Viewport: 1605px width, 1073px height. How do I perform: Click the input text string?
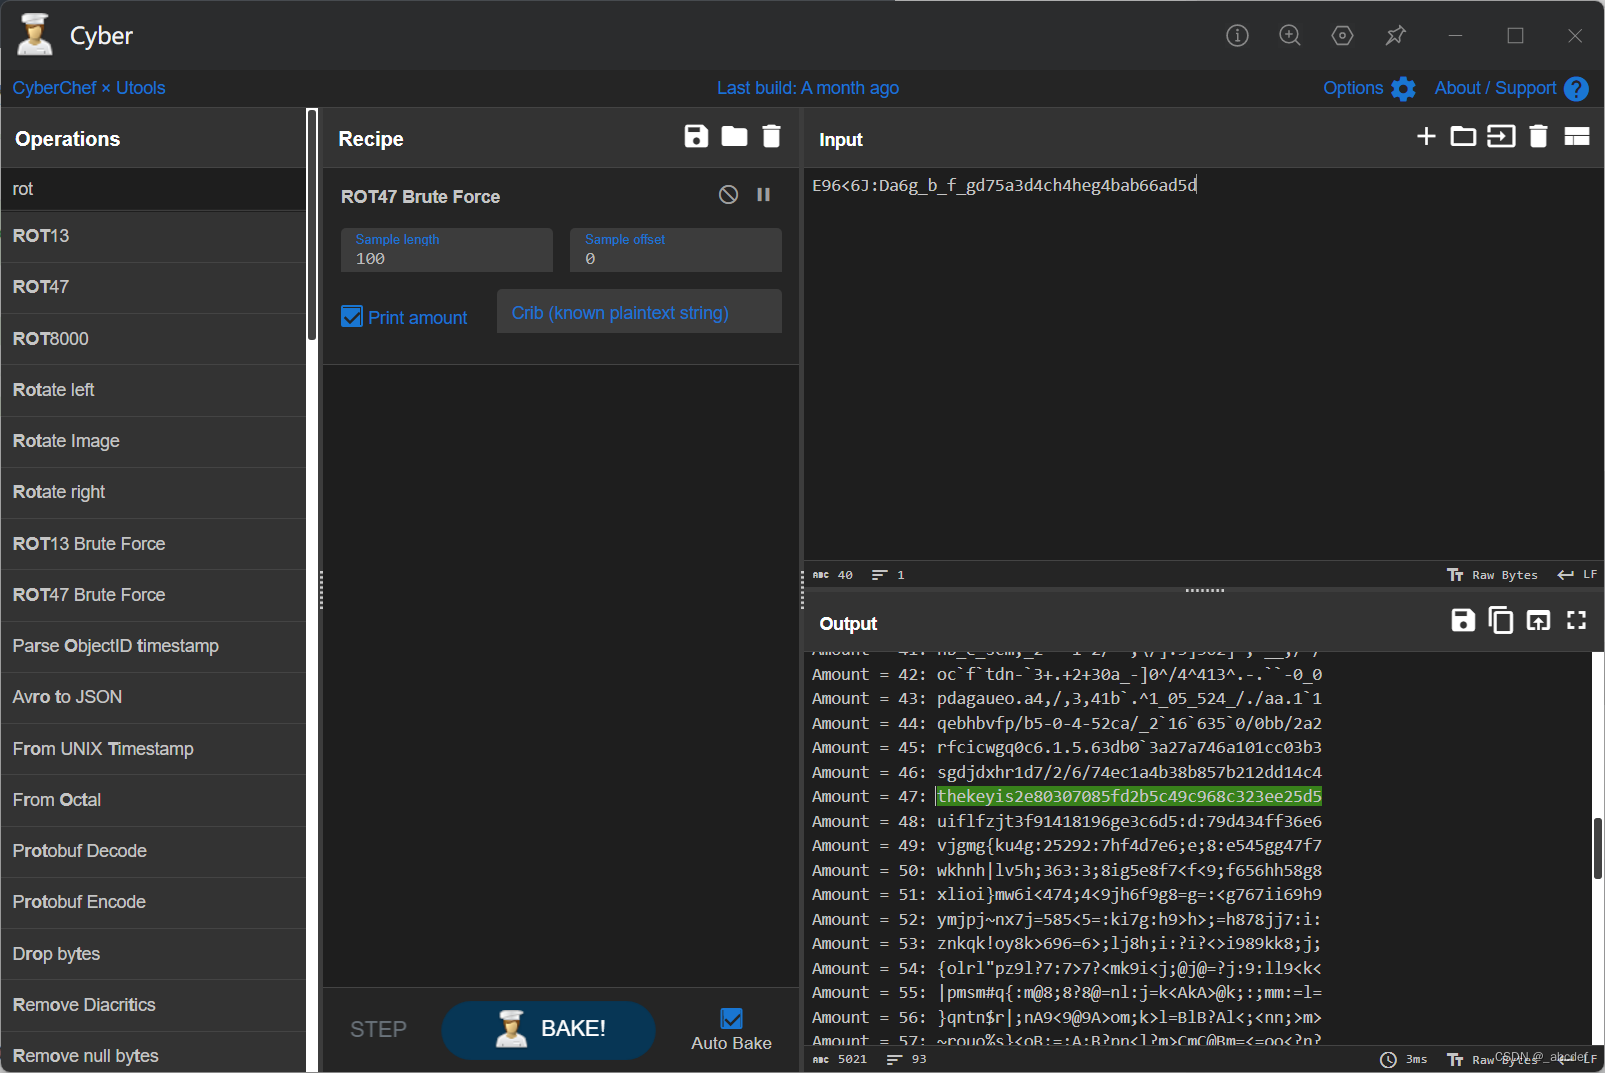coord(1004,185)
